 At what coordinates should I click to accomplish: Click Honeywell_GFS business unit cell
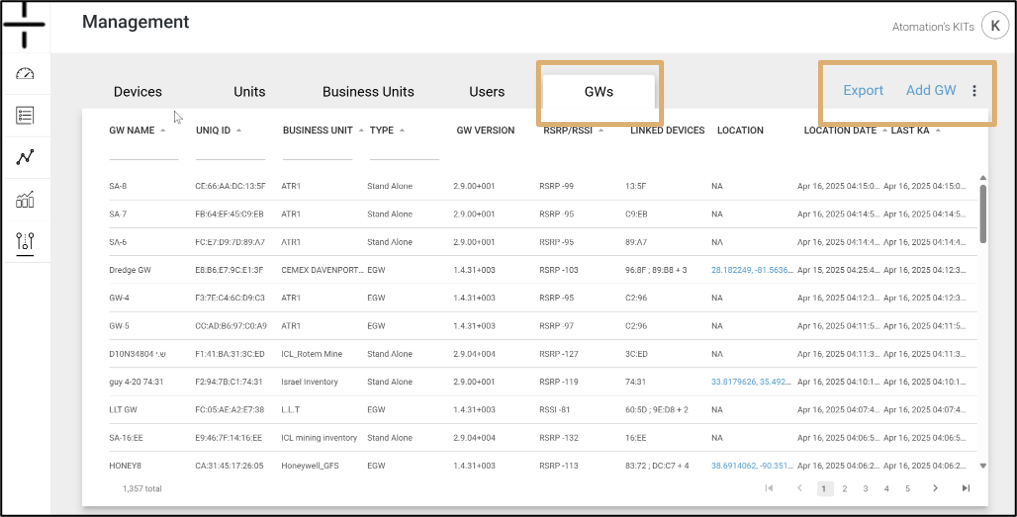click(x=310, y=466)
